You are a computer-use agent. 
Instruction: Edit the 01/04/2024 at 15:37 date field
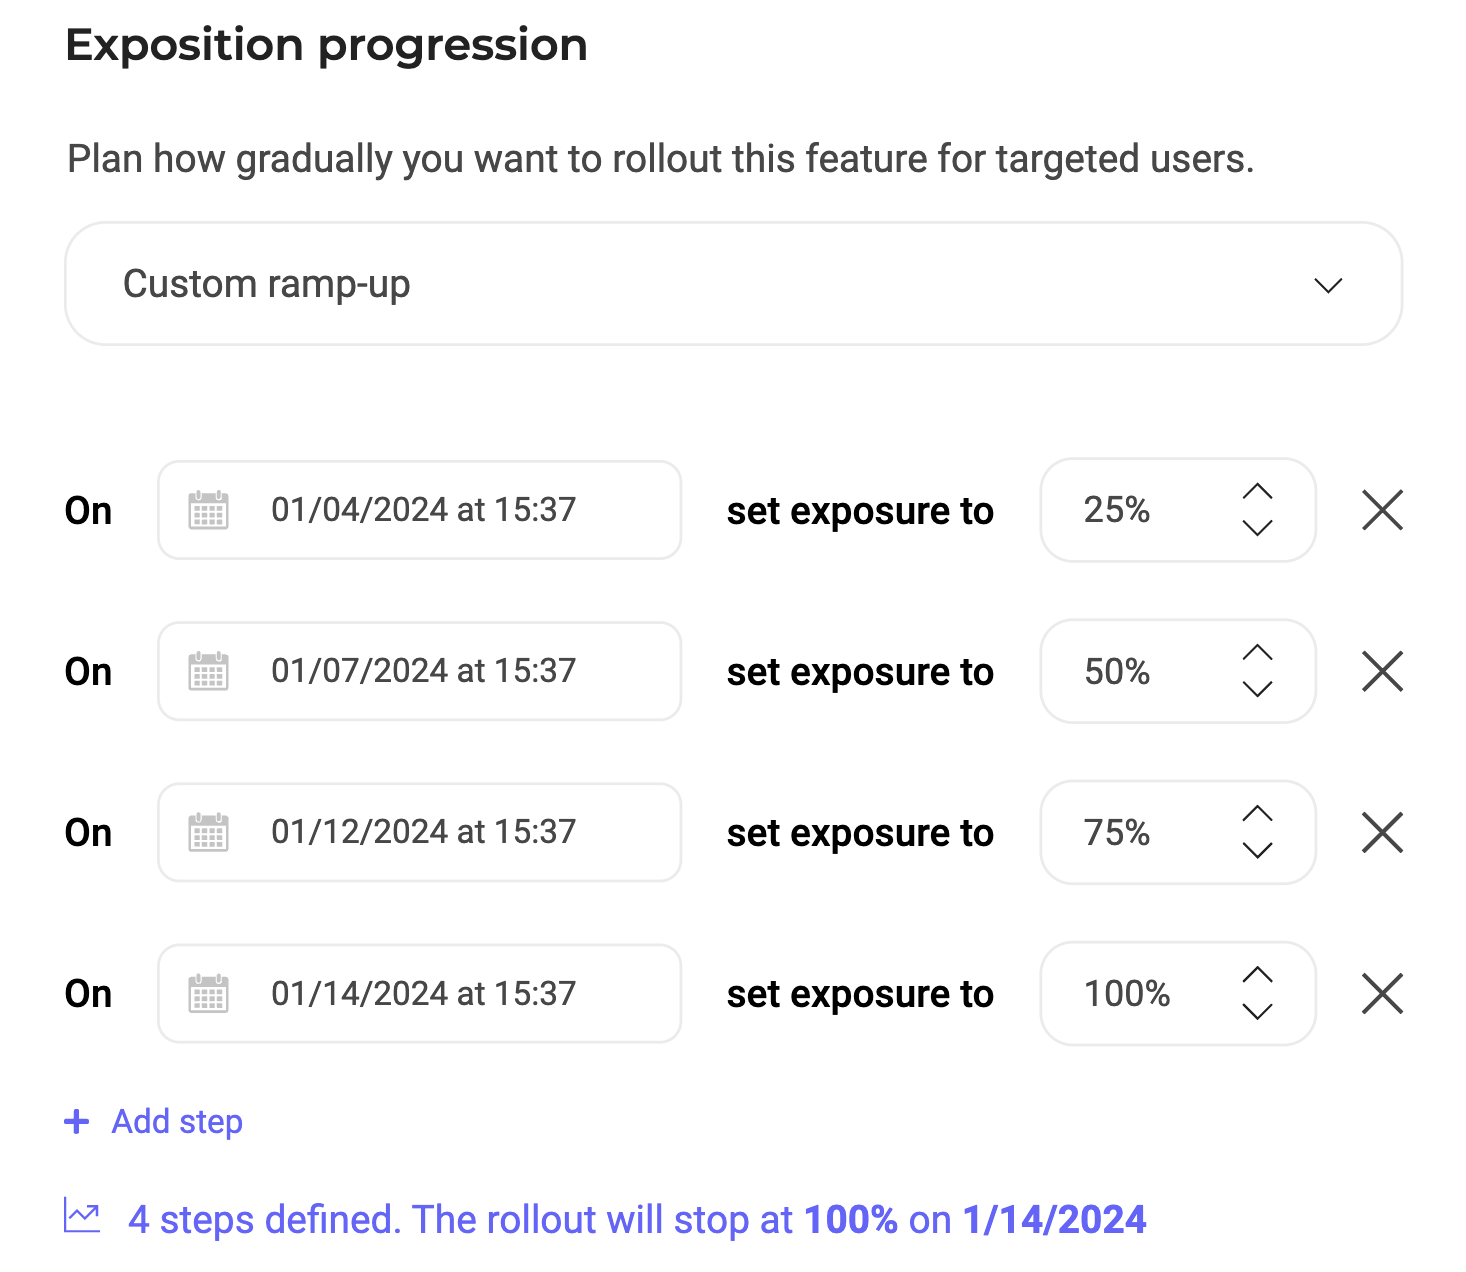point(423,510)
